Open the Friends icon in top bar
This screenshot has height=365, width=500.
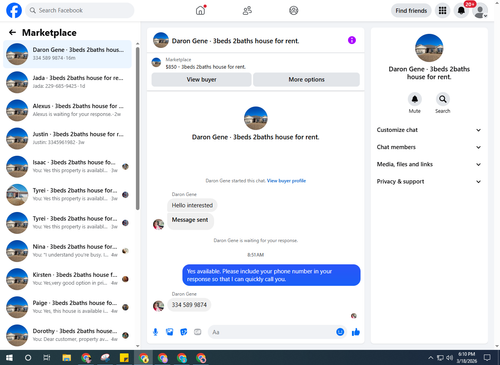click(x=247, y=10)
